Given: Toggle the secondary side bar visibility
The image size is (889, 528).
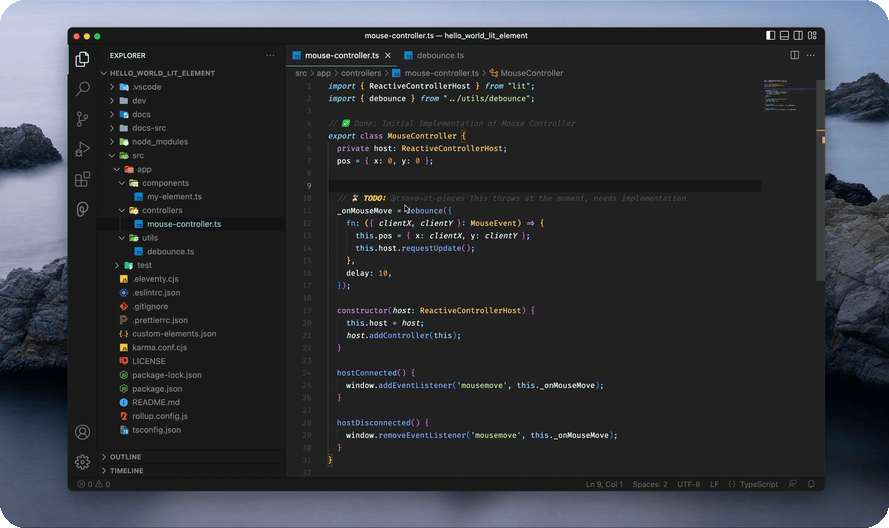Looking at the screenshot, I should click(796, 36).
